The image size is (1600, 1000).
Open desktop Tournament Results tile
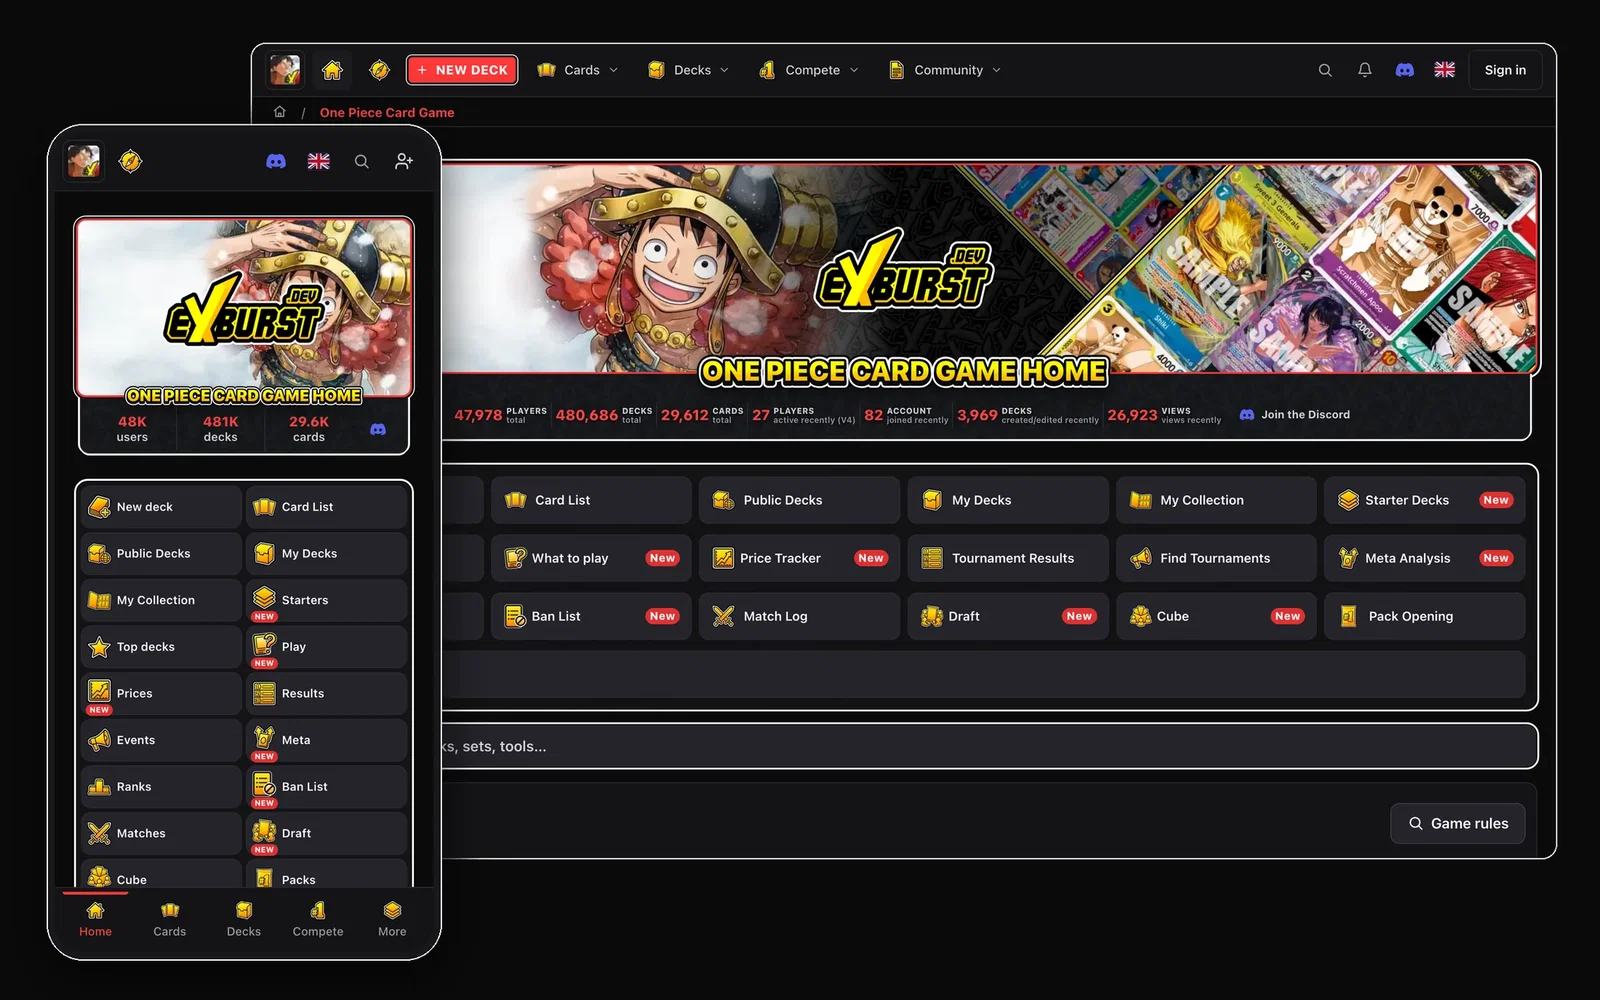pos(1008,558)
